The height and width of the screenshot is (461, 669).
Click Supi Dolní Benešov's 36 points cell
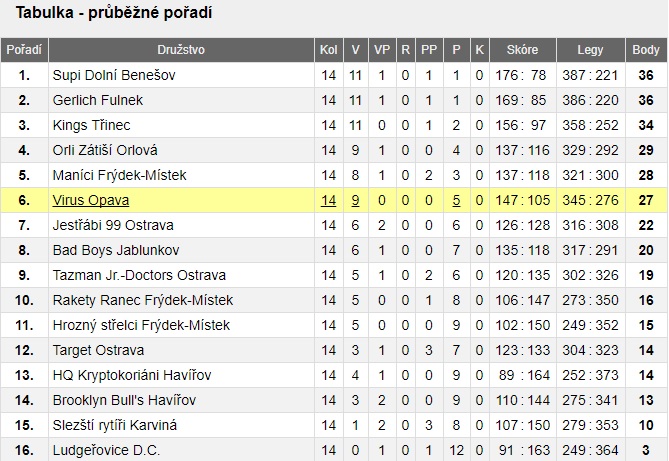(x=646, y=75)
